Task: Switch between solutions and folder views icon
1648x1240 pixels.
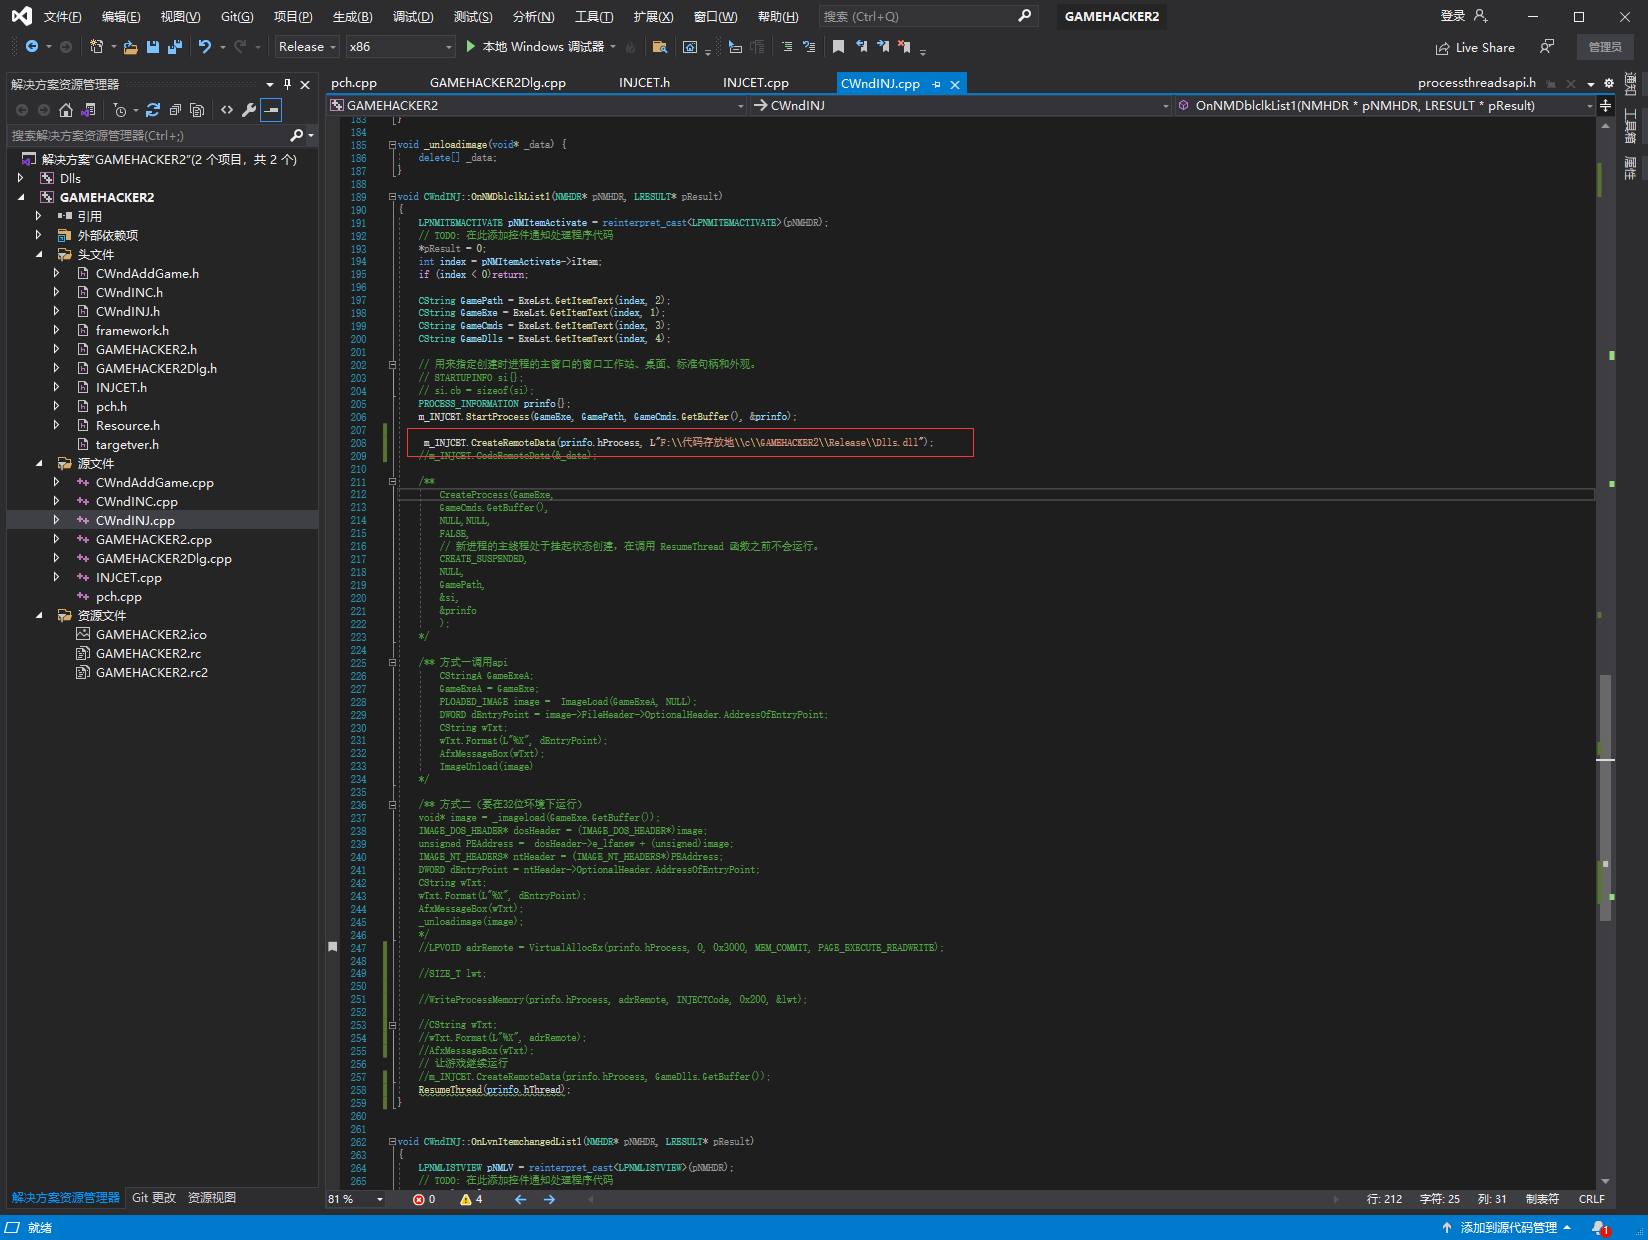Action: coord(88,110)
